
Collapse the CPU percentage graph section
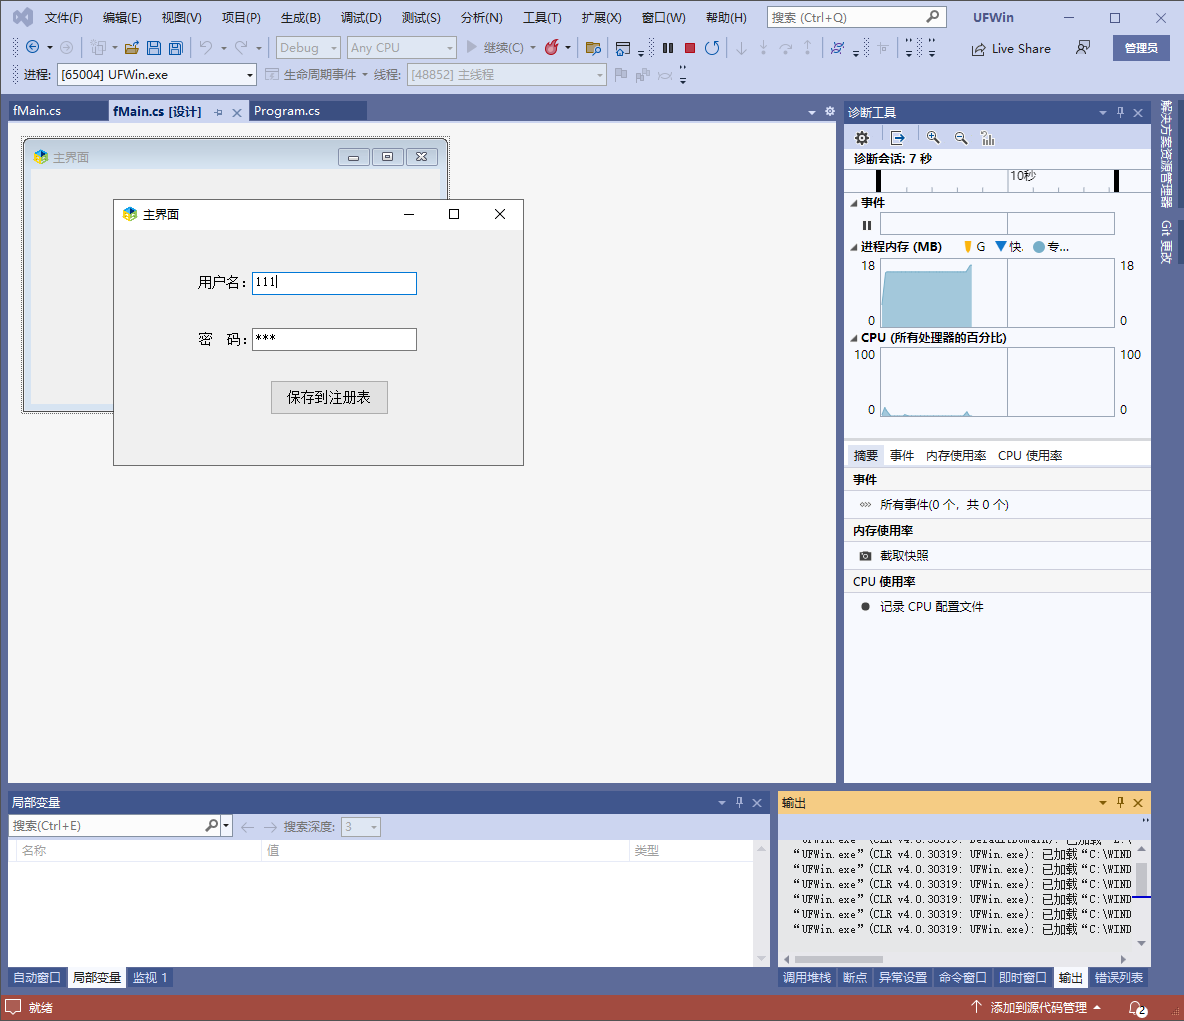[x=854, y=338]
